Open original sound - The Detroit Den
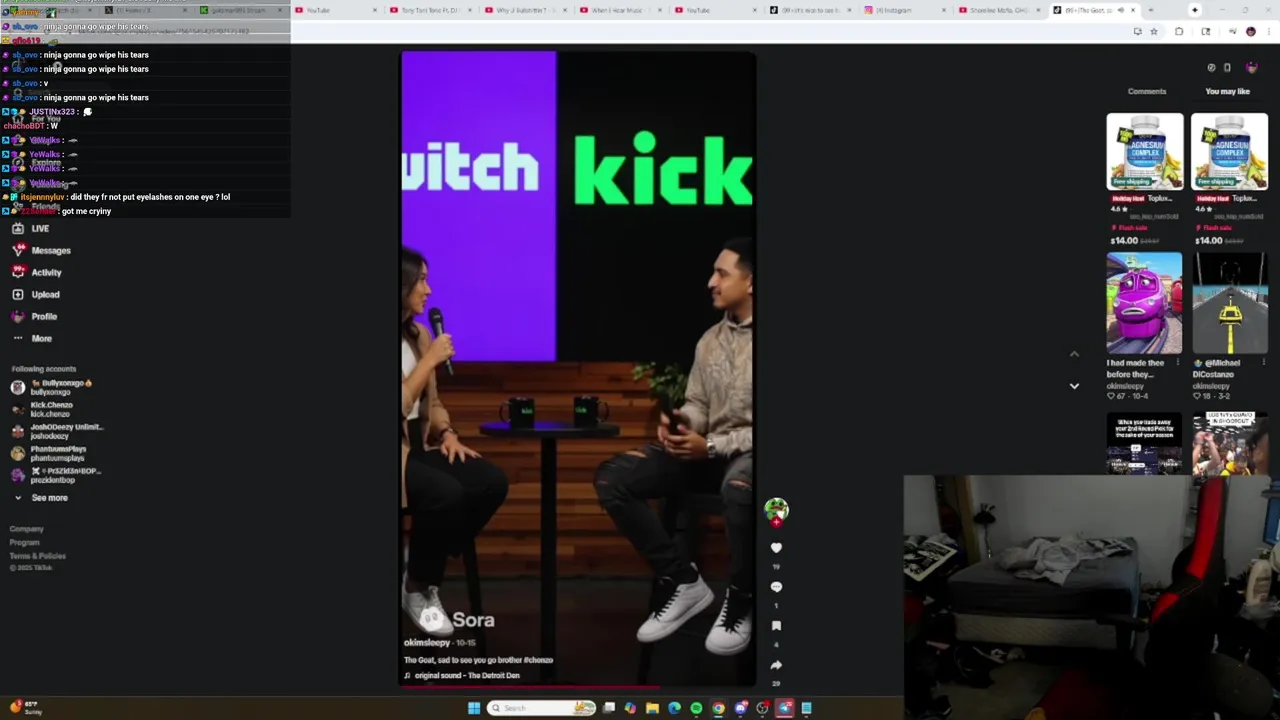The image size is (1280, 720). click(x=467, y=675)
